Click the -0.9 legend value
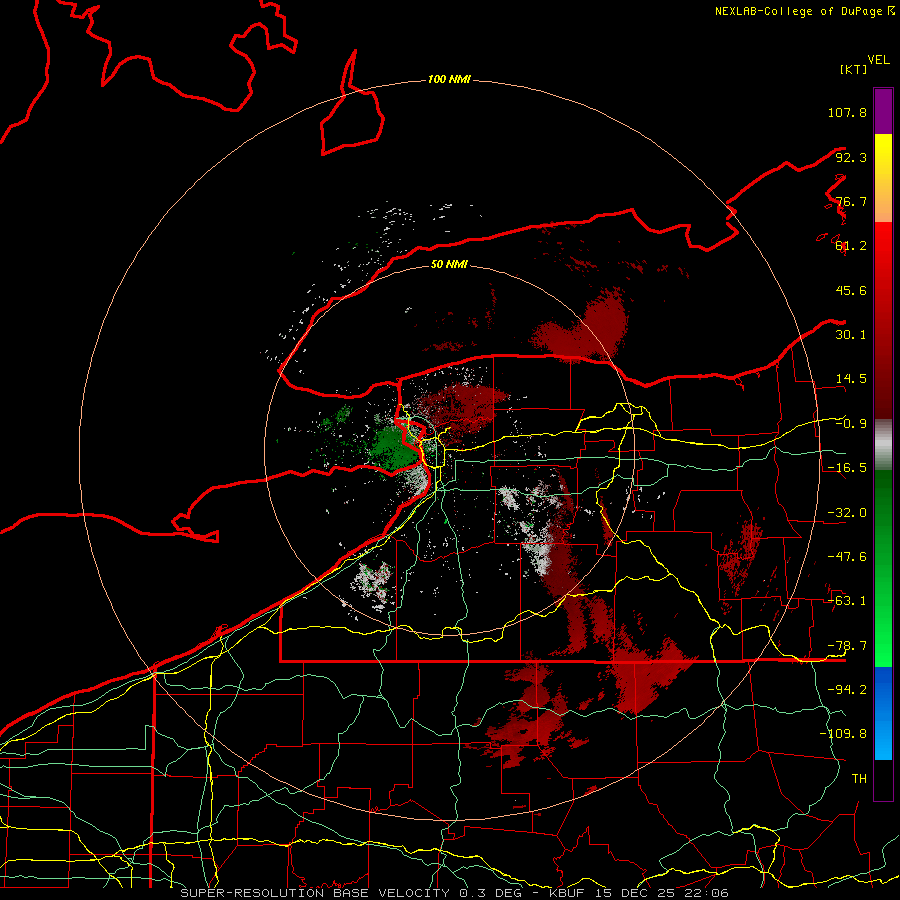The width and height of the screenshot is (900, 900). point(851,424)
